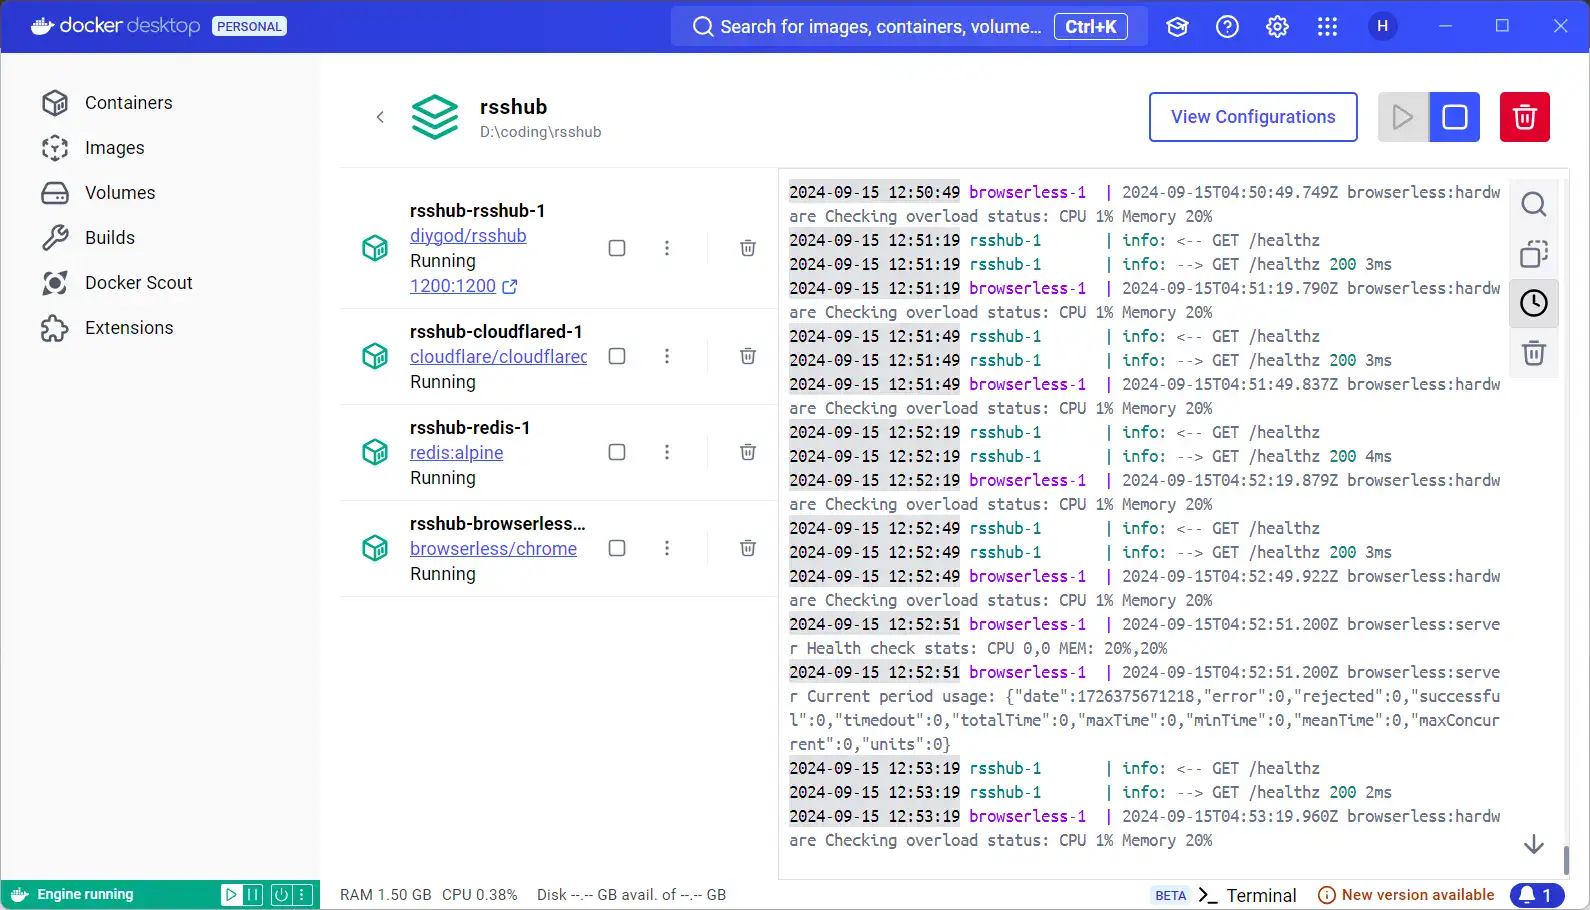Delete the rsshub-browserless container
This screenshot has height=910, width=1590.
pyautogui.click(x=747, y=548)
